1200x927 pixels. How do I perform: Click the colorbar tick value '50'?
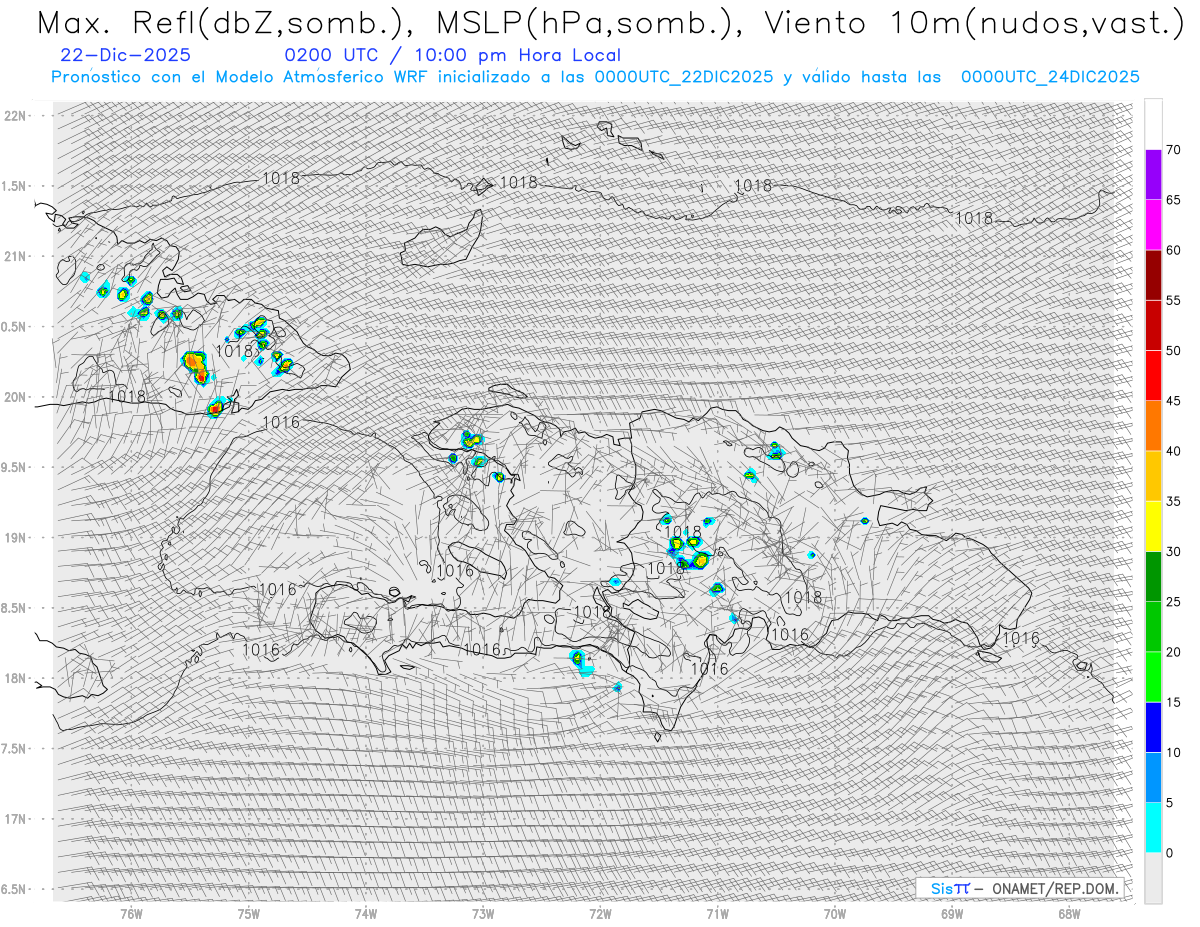coord(1173,351)
